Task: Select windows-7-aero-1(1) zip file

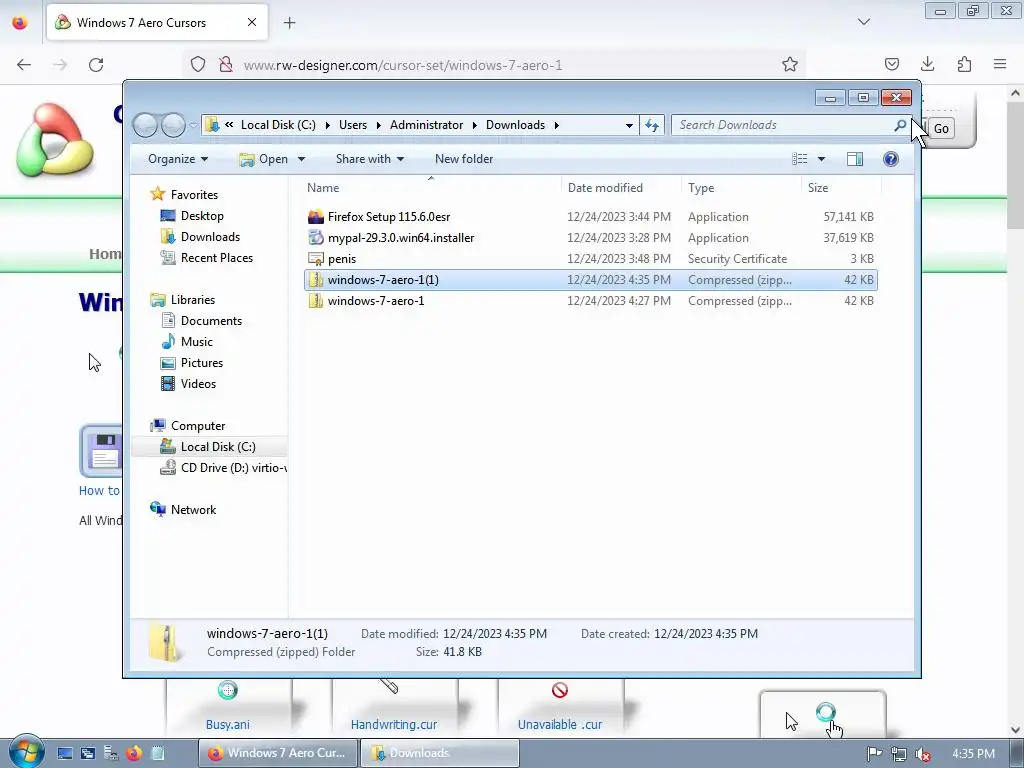Action: (590, 280)
